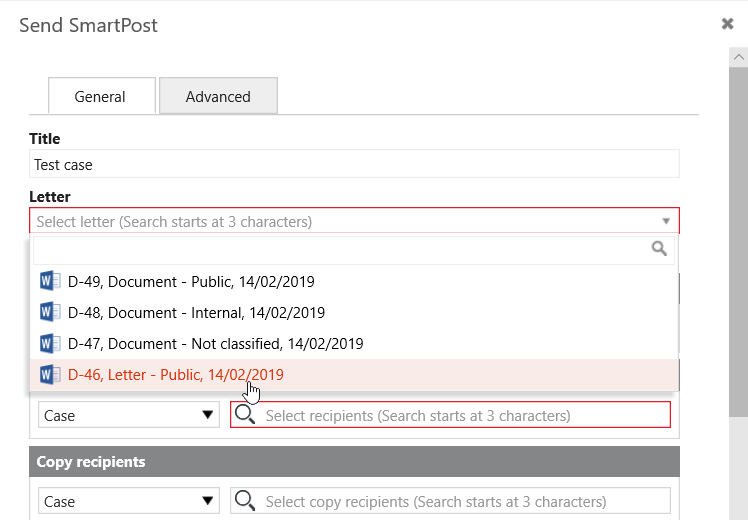Image resolution: width=748 pixels, height=520 pixels.
Task: Switch to the Advanced tab
Action: click(x=218, y=97)
